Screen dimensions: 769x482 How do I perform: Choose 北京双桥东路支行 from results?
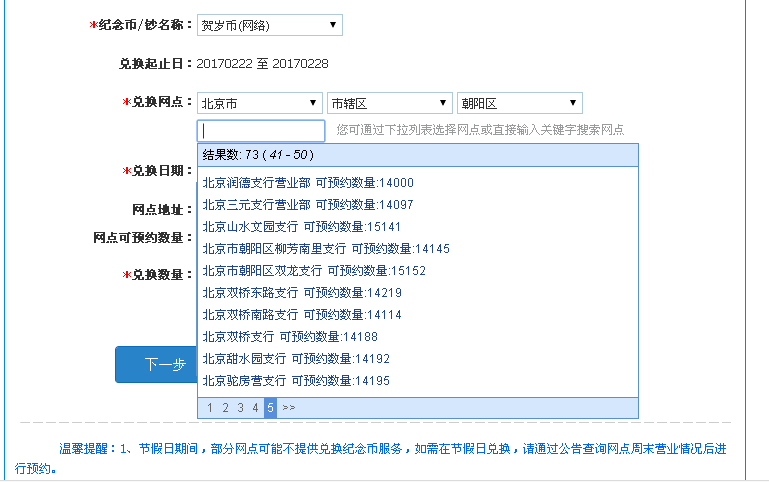click(x=301, y=293)
